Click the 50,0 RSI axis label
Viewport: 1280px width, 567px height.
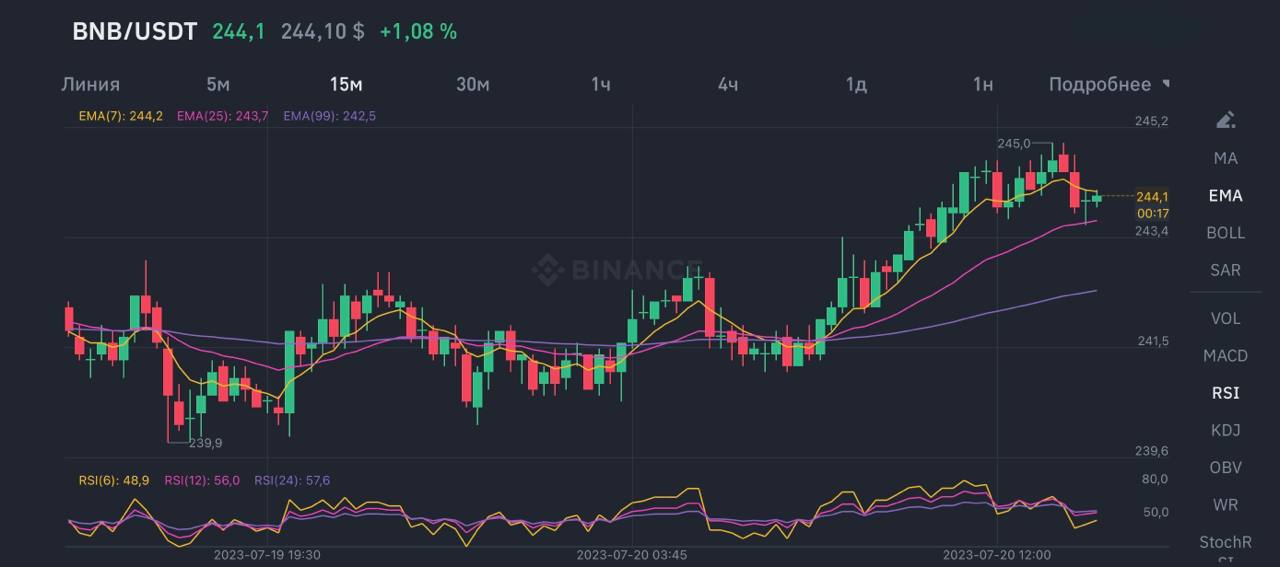[1154, 512]
